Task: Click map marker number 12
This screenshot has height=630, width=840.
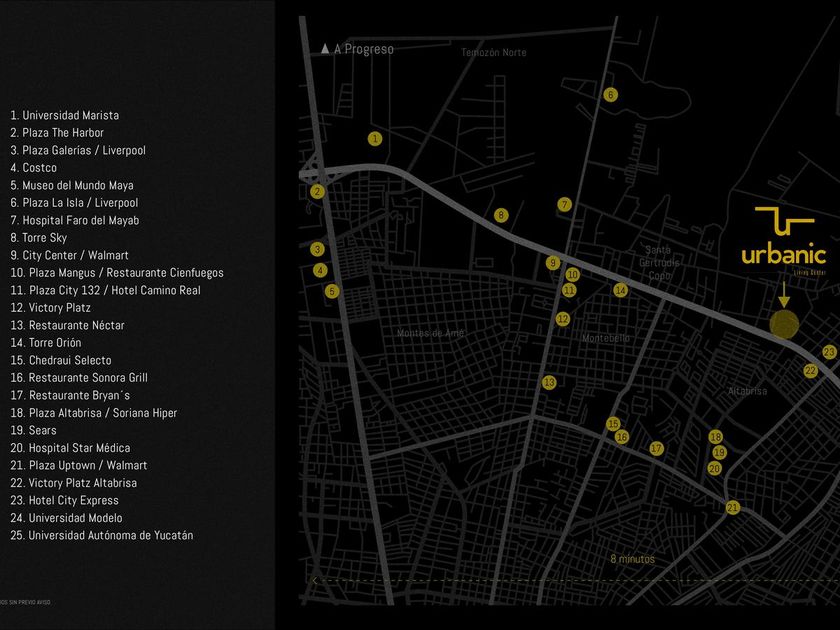Action: click(562, 319)
